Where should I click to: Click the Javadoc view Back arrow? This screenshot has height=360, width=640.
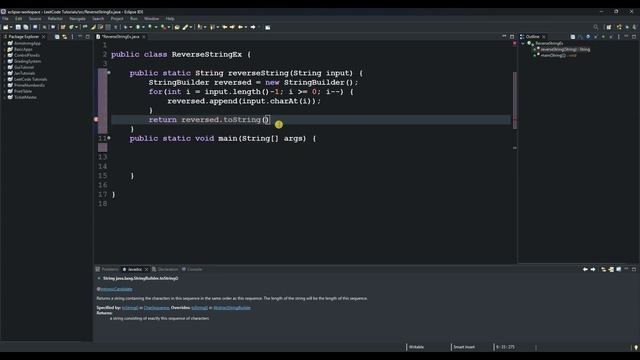[585, 269]
